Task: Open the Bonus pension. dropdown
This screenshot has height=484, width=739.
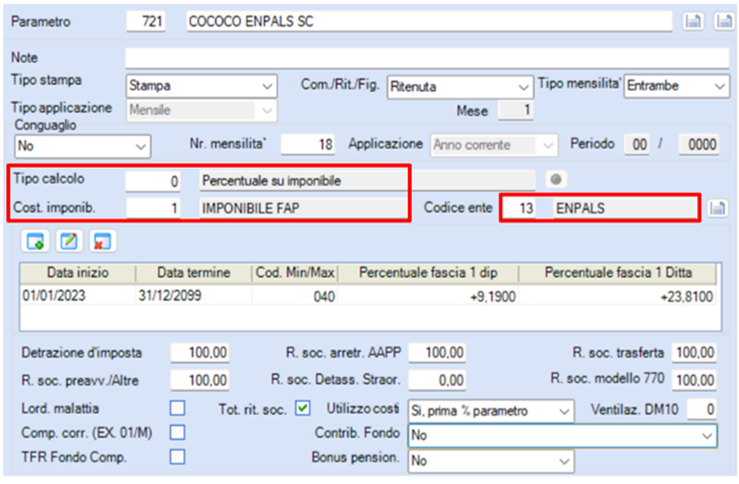Action: click(491, 460)
